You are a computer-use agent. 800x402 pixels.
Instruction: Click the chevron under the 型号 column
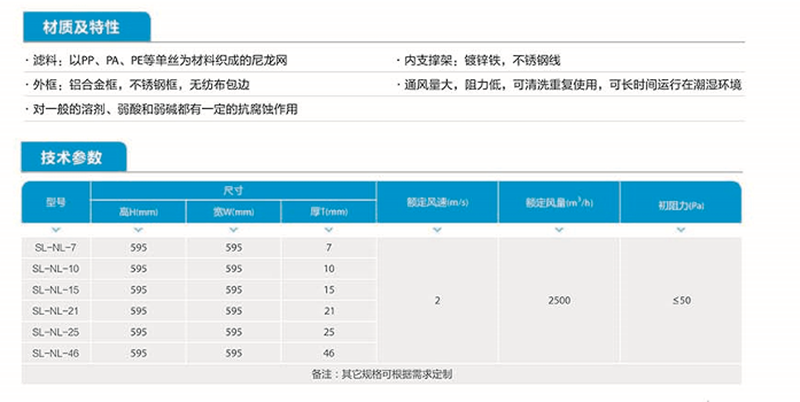(x=55, y=231)
